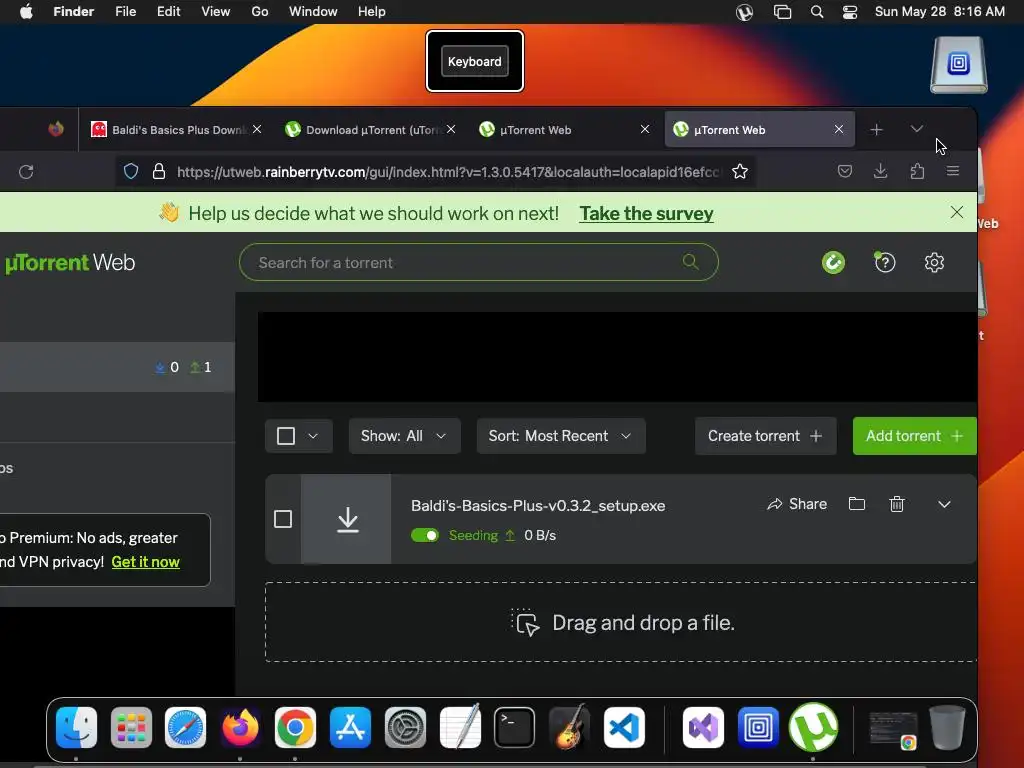Open Safari from the Dock
Viewport: 1024px width, 768px height.
185,727
